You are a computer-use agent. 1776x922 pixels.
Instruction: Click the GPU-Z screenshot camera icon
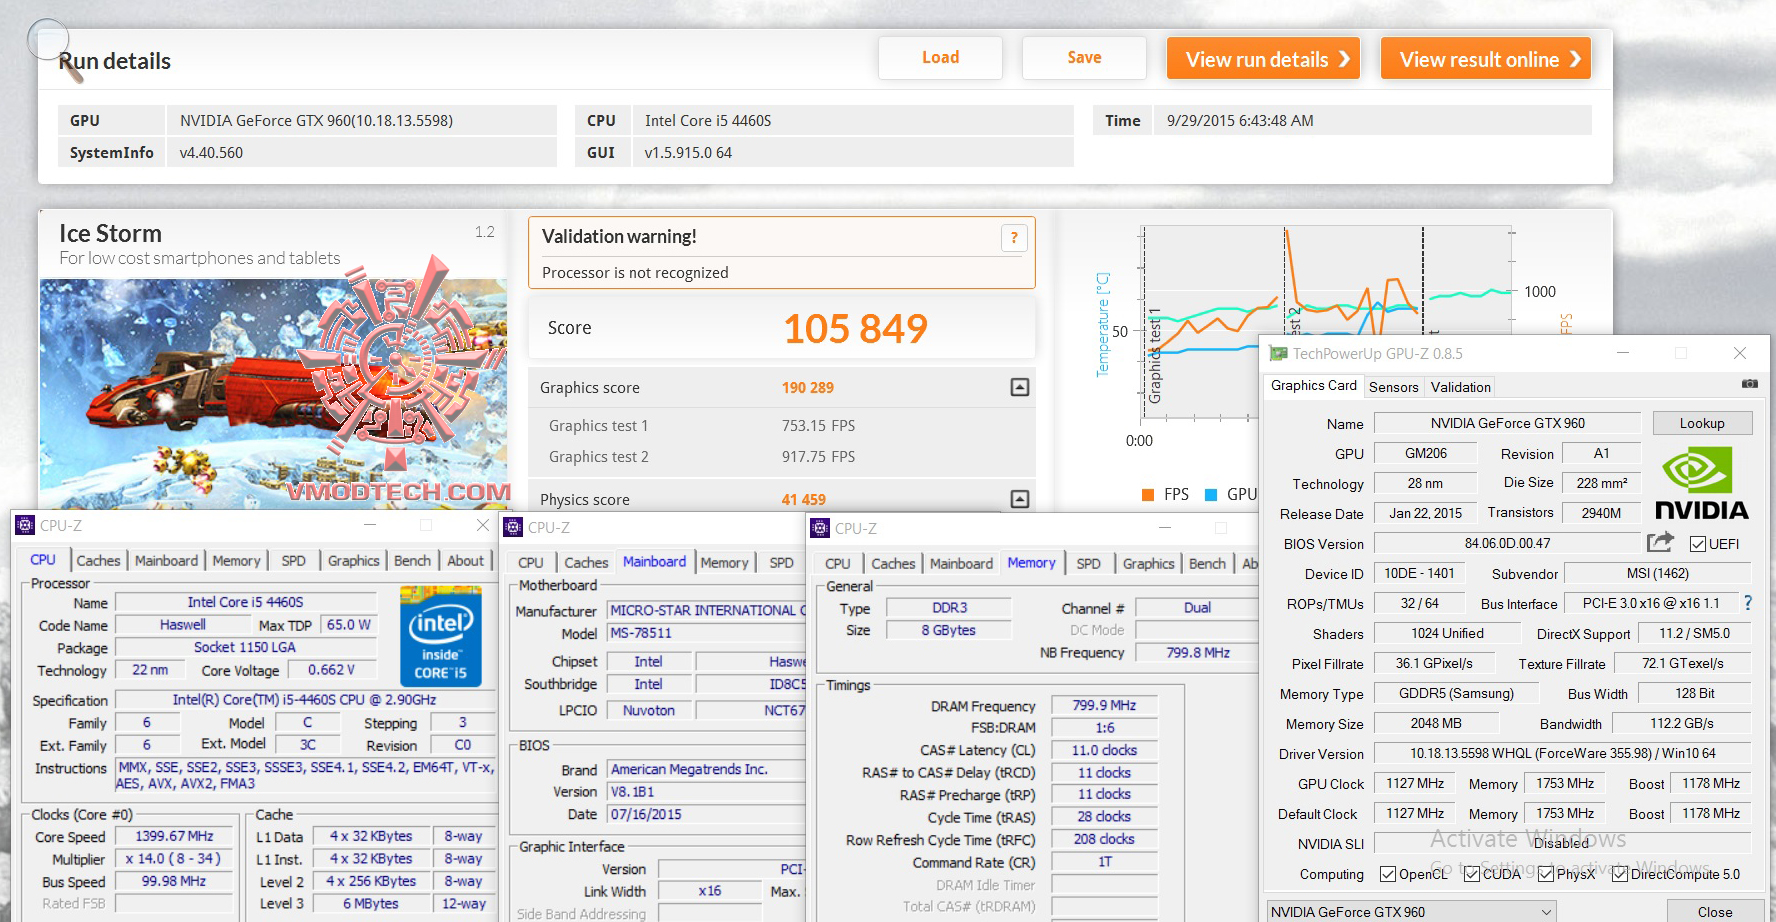1749,384
